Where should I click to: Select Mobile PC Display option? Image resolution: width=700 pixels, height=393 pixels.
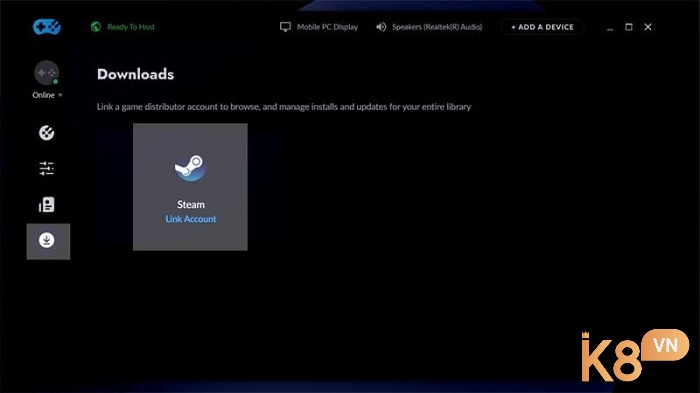pyautogui.click(x=327, y=27)
